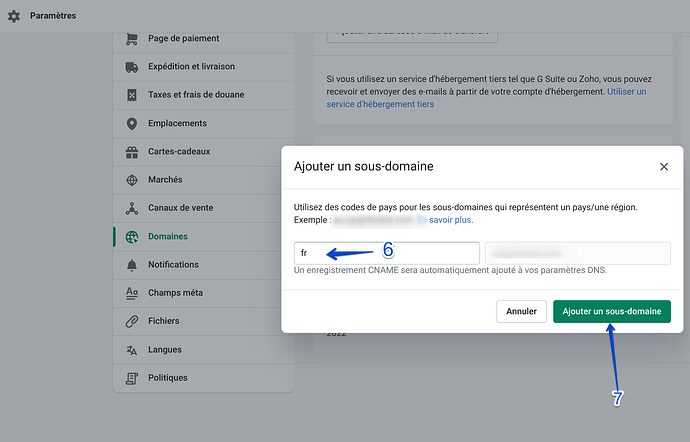Click the green Ajouter un sous-domaine button
Viewport: 690px width, 442px height.
pyautogui.click(x=612, y=312)
